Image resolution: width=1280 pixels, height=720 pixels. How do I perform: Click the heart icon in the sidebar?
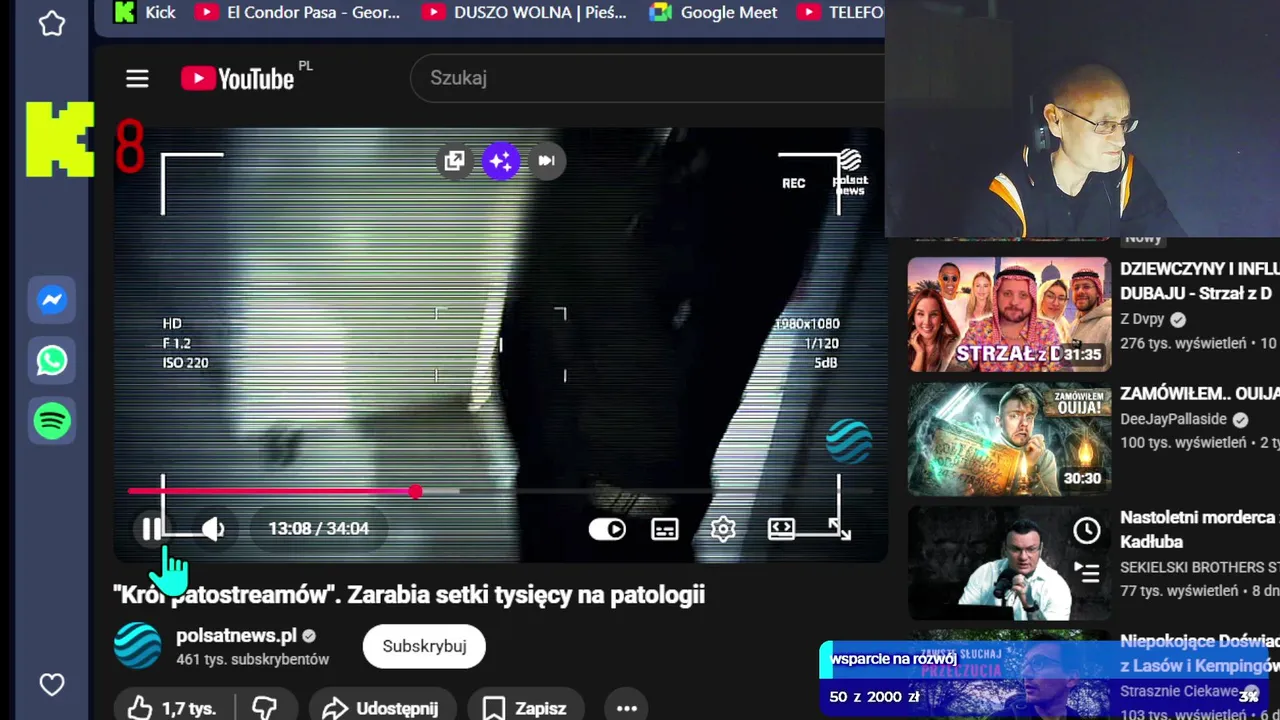click(x=52, y=685)
